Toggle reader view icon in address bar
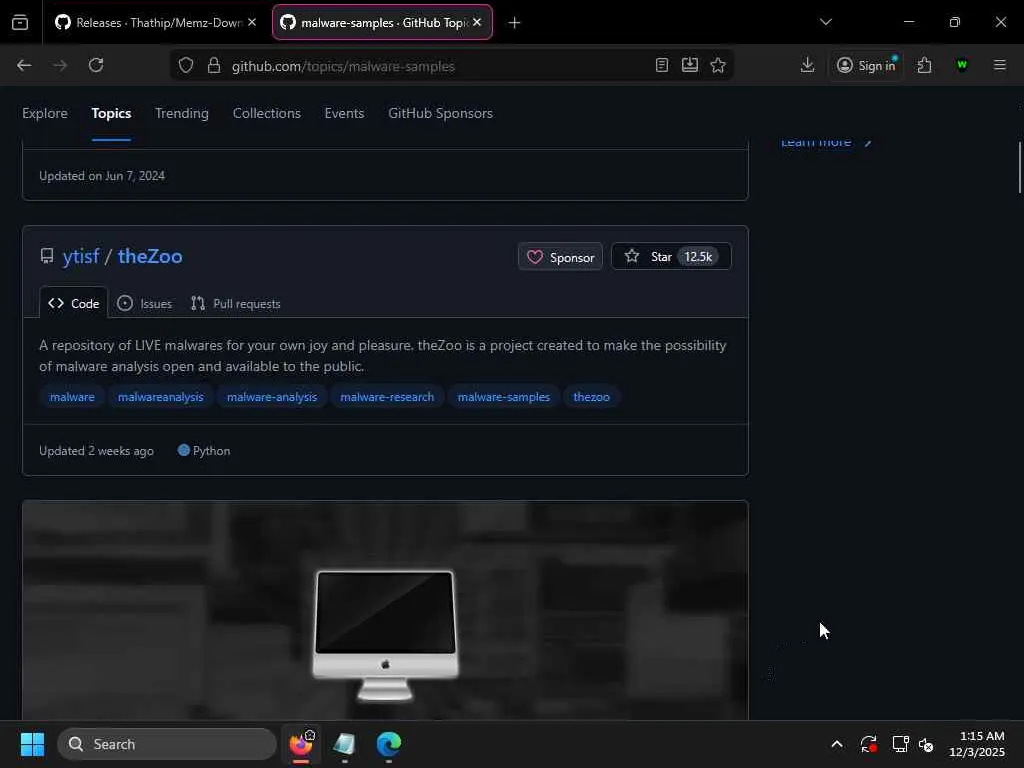 [x=662, y=65]
